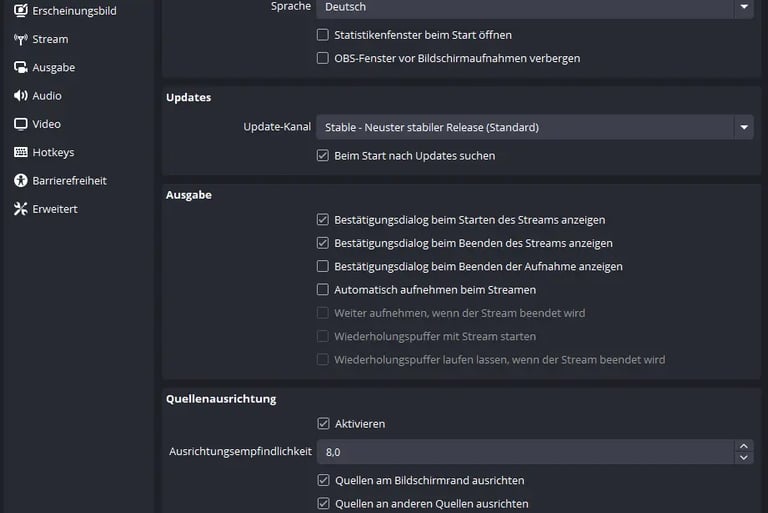Enable OBS-Fenster vor Bildschirmaufnahmen verbergen
Image resolution: width=768 pixels, height=513 pixels.
coord(322,58)
